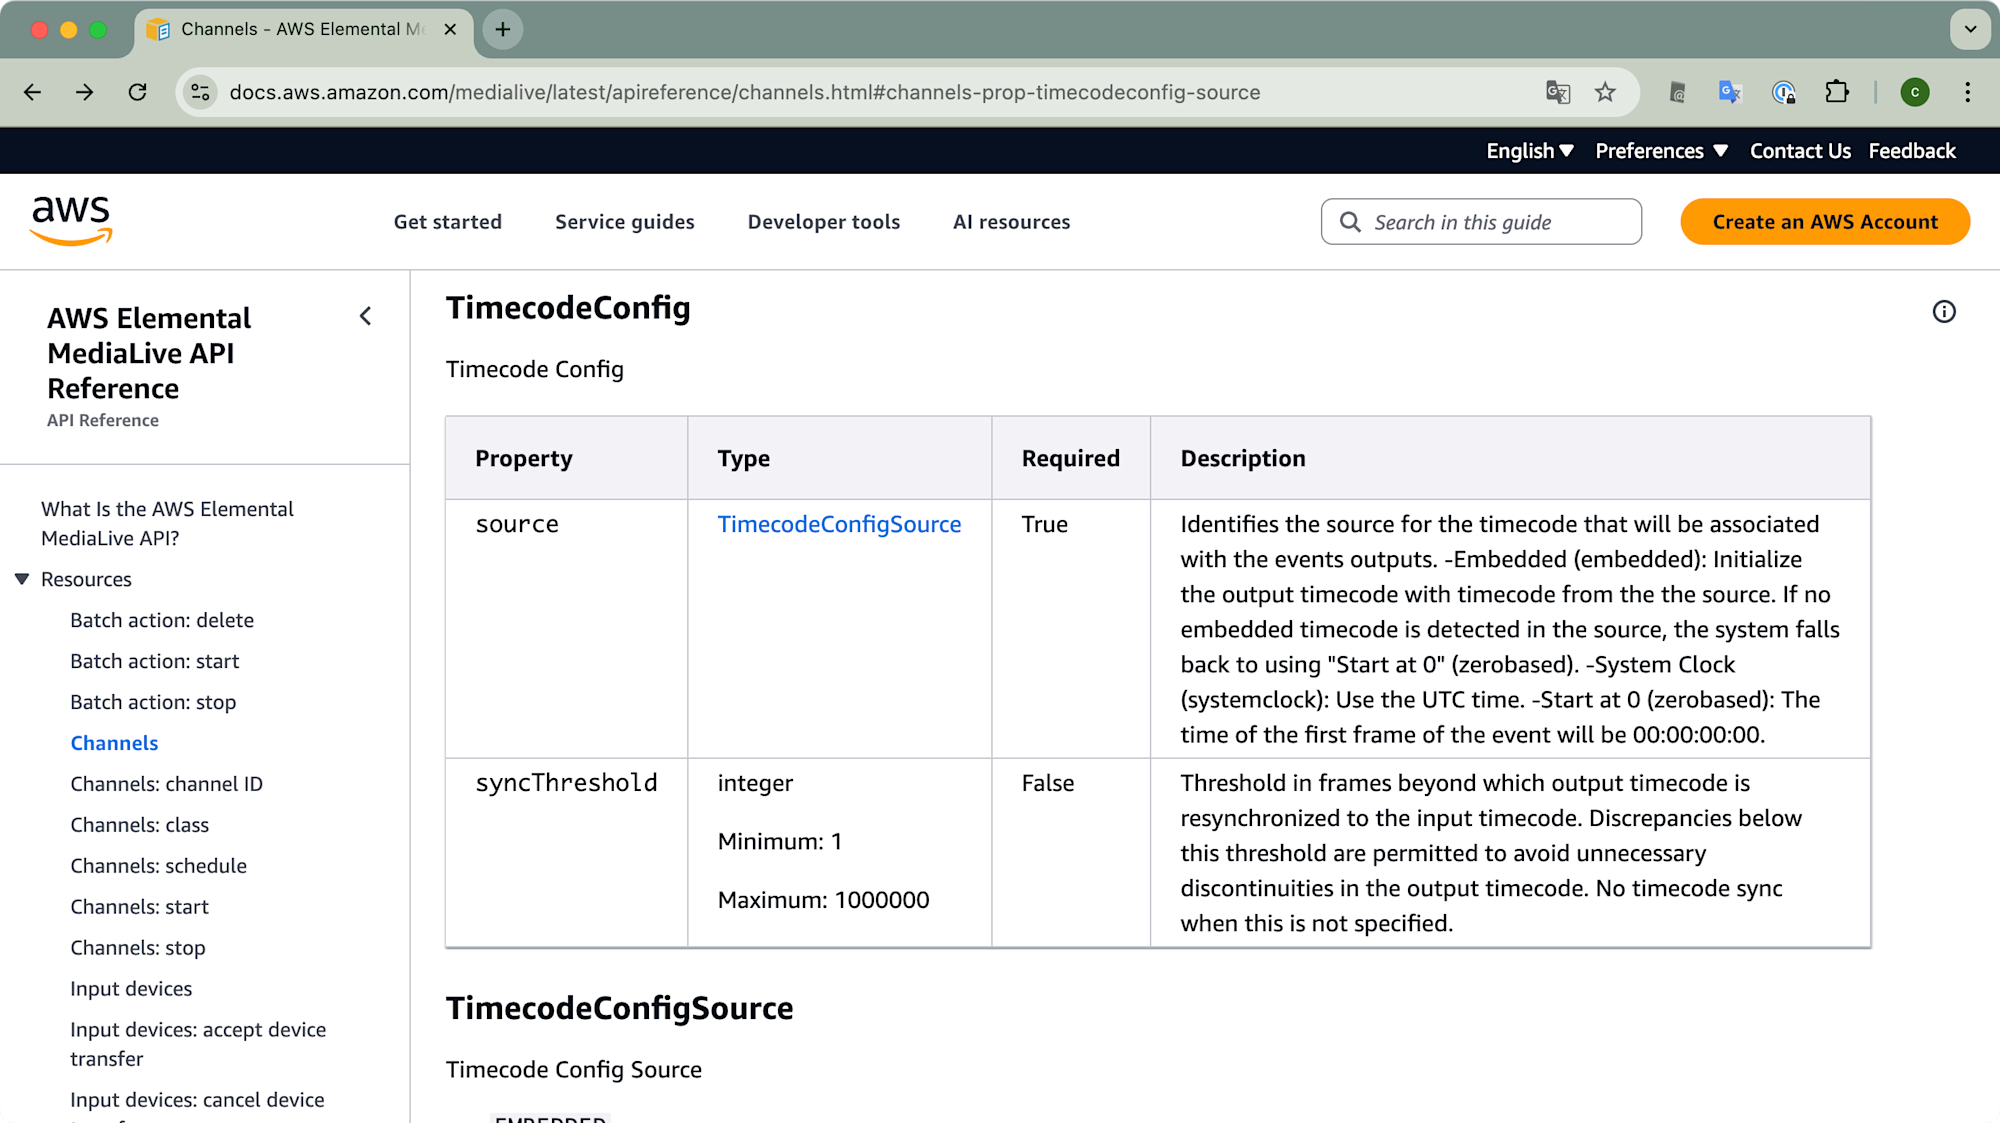2000x1123 pixels.
Task: Open the TimecodeConfigSource type link
Action: click(x=839, y=524)
